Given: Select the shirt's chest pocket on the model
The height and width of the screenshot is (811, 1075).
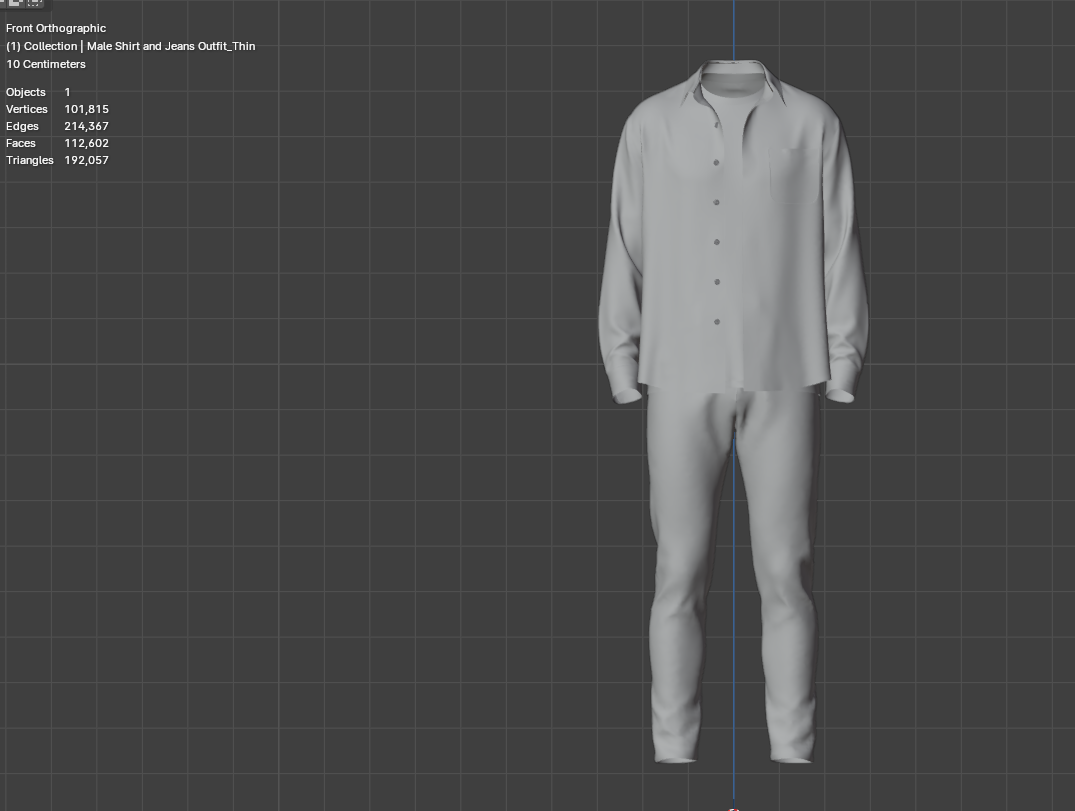Looking at the screenshot, I should click(x=795, y=176).
